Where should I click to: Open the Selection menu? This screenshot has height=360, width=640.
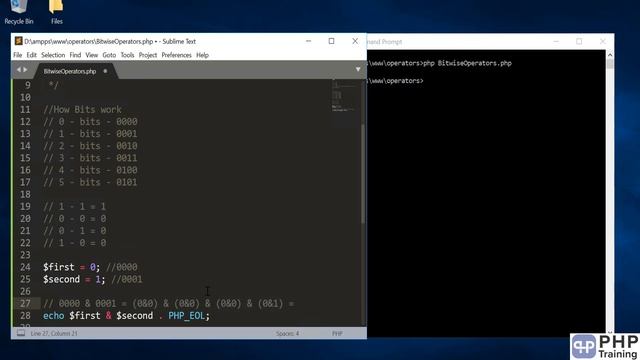tap(53, 55)
